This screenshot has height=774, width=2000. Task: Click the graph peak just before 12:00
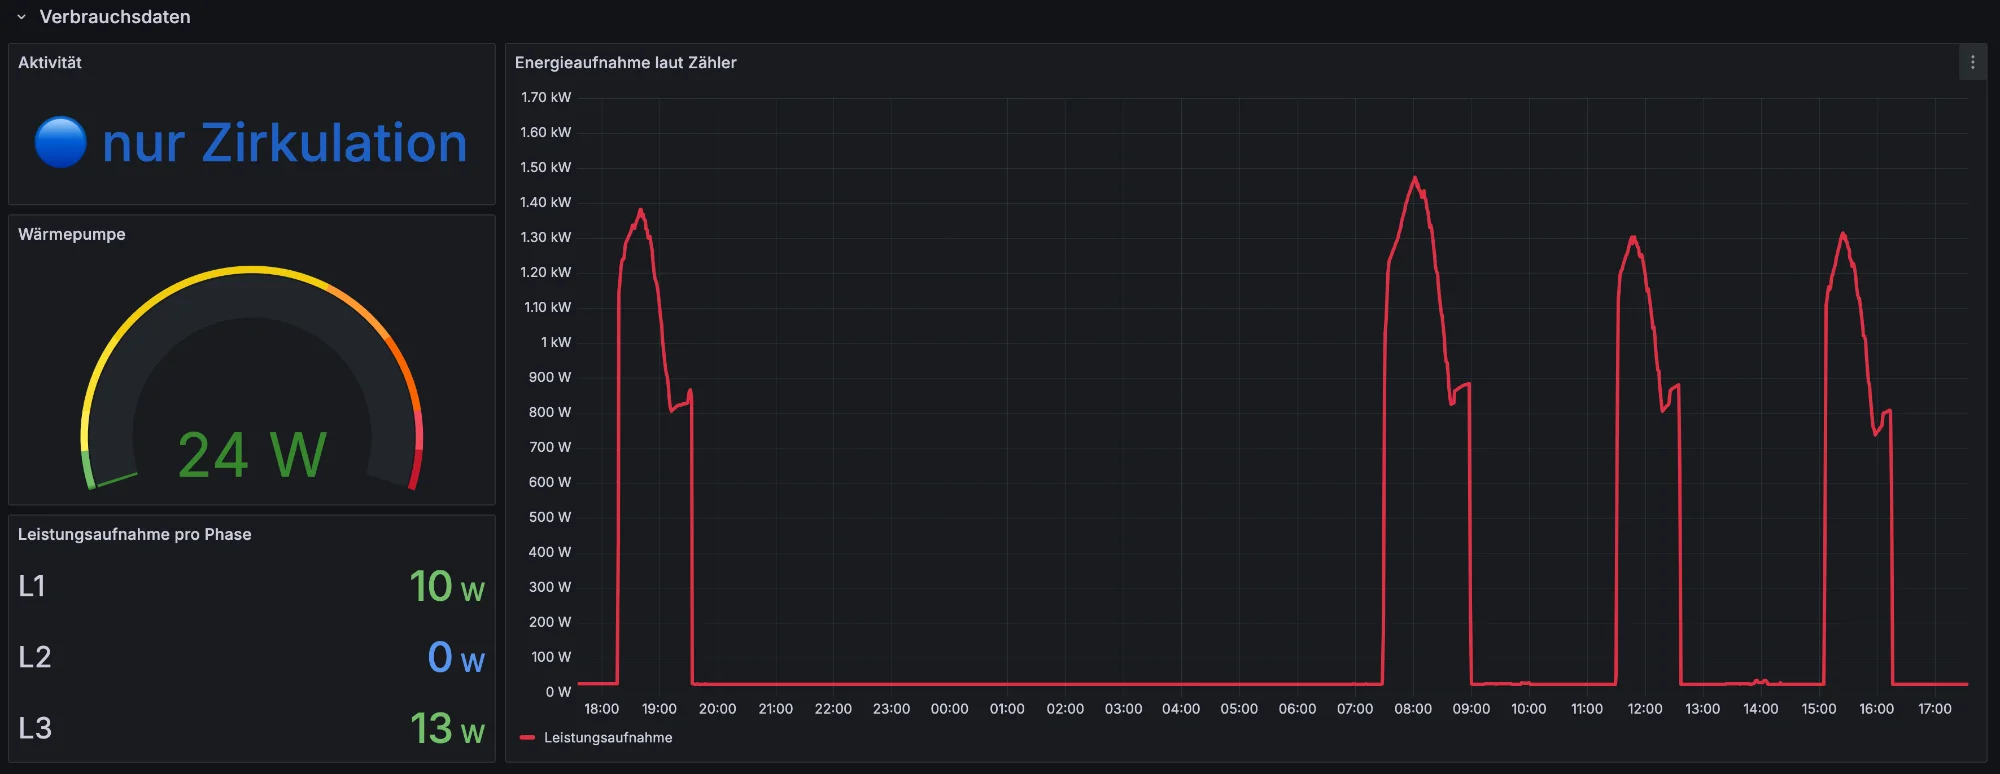1632,238
